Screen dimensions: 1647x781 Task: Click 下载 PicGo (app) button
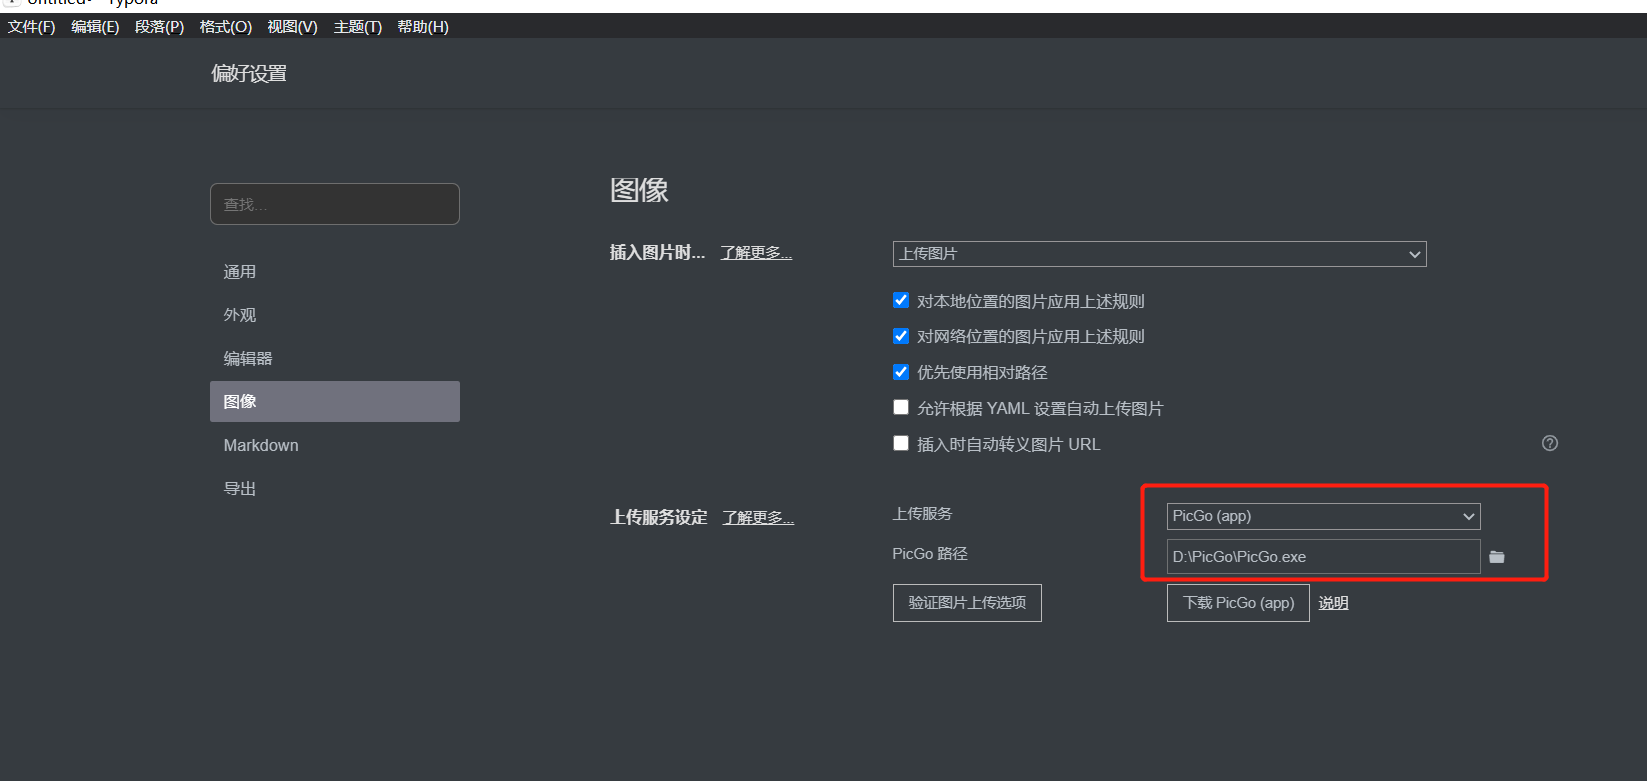(x=1237, y=603)
